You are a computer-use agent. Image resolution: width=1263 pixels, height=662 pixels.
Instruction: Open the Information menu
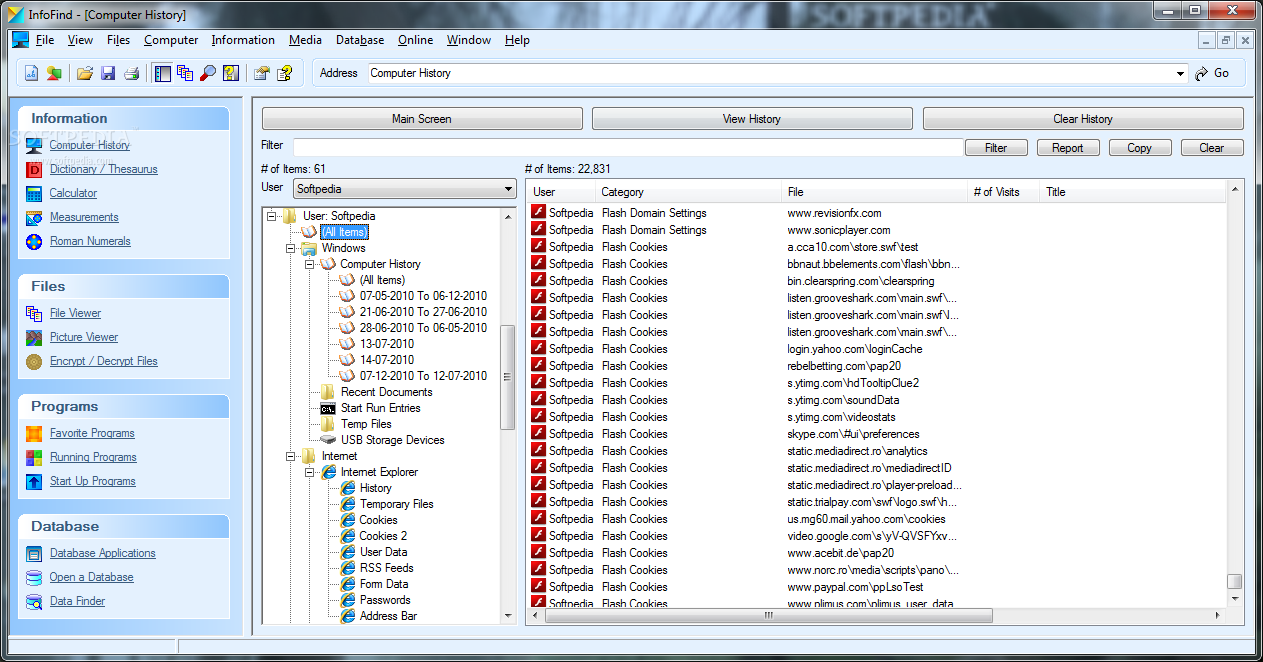click(x=243, y=40)
